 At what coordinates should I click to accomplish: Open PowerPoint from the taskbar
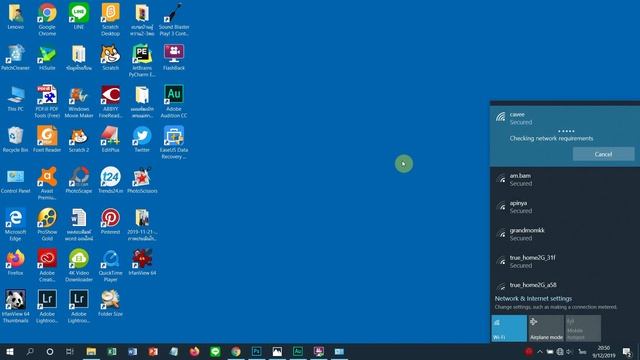pos(153,351)
